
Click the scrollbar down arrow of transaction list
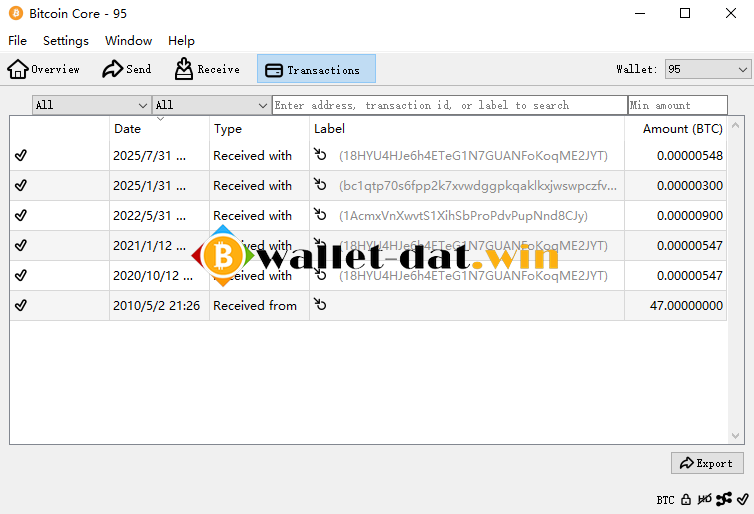[735, 436]
